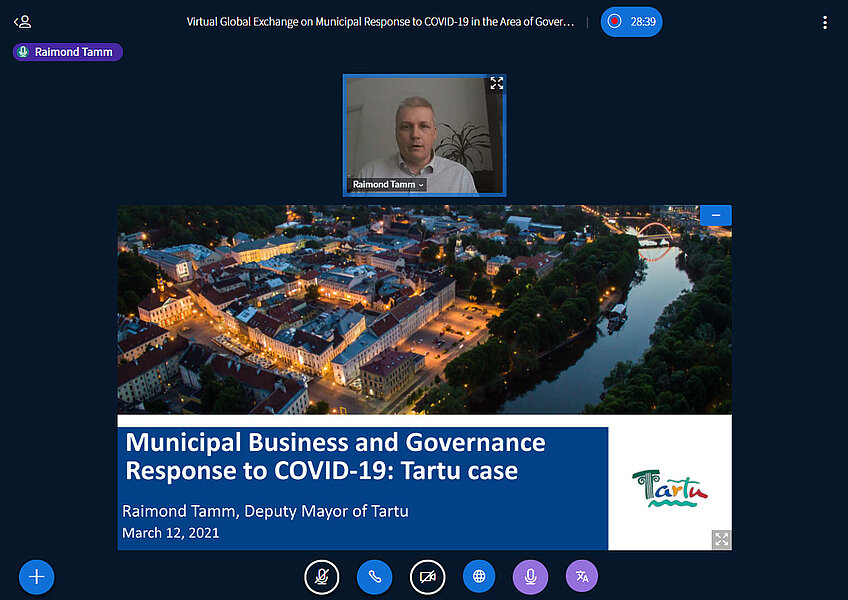Click the meeting title 'Virtual Global Exchange'
This screenshot has height=600, width=848.
tap(380, 22)
